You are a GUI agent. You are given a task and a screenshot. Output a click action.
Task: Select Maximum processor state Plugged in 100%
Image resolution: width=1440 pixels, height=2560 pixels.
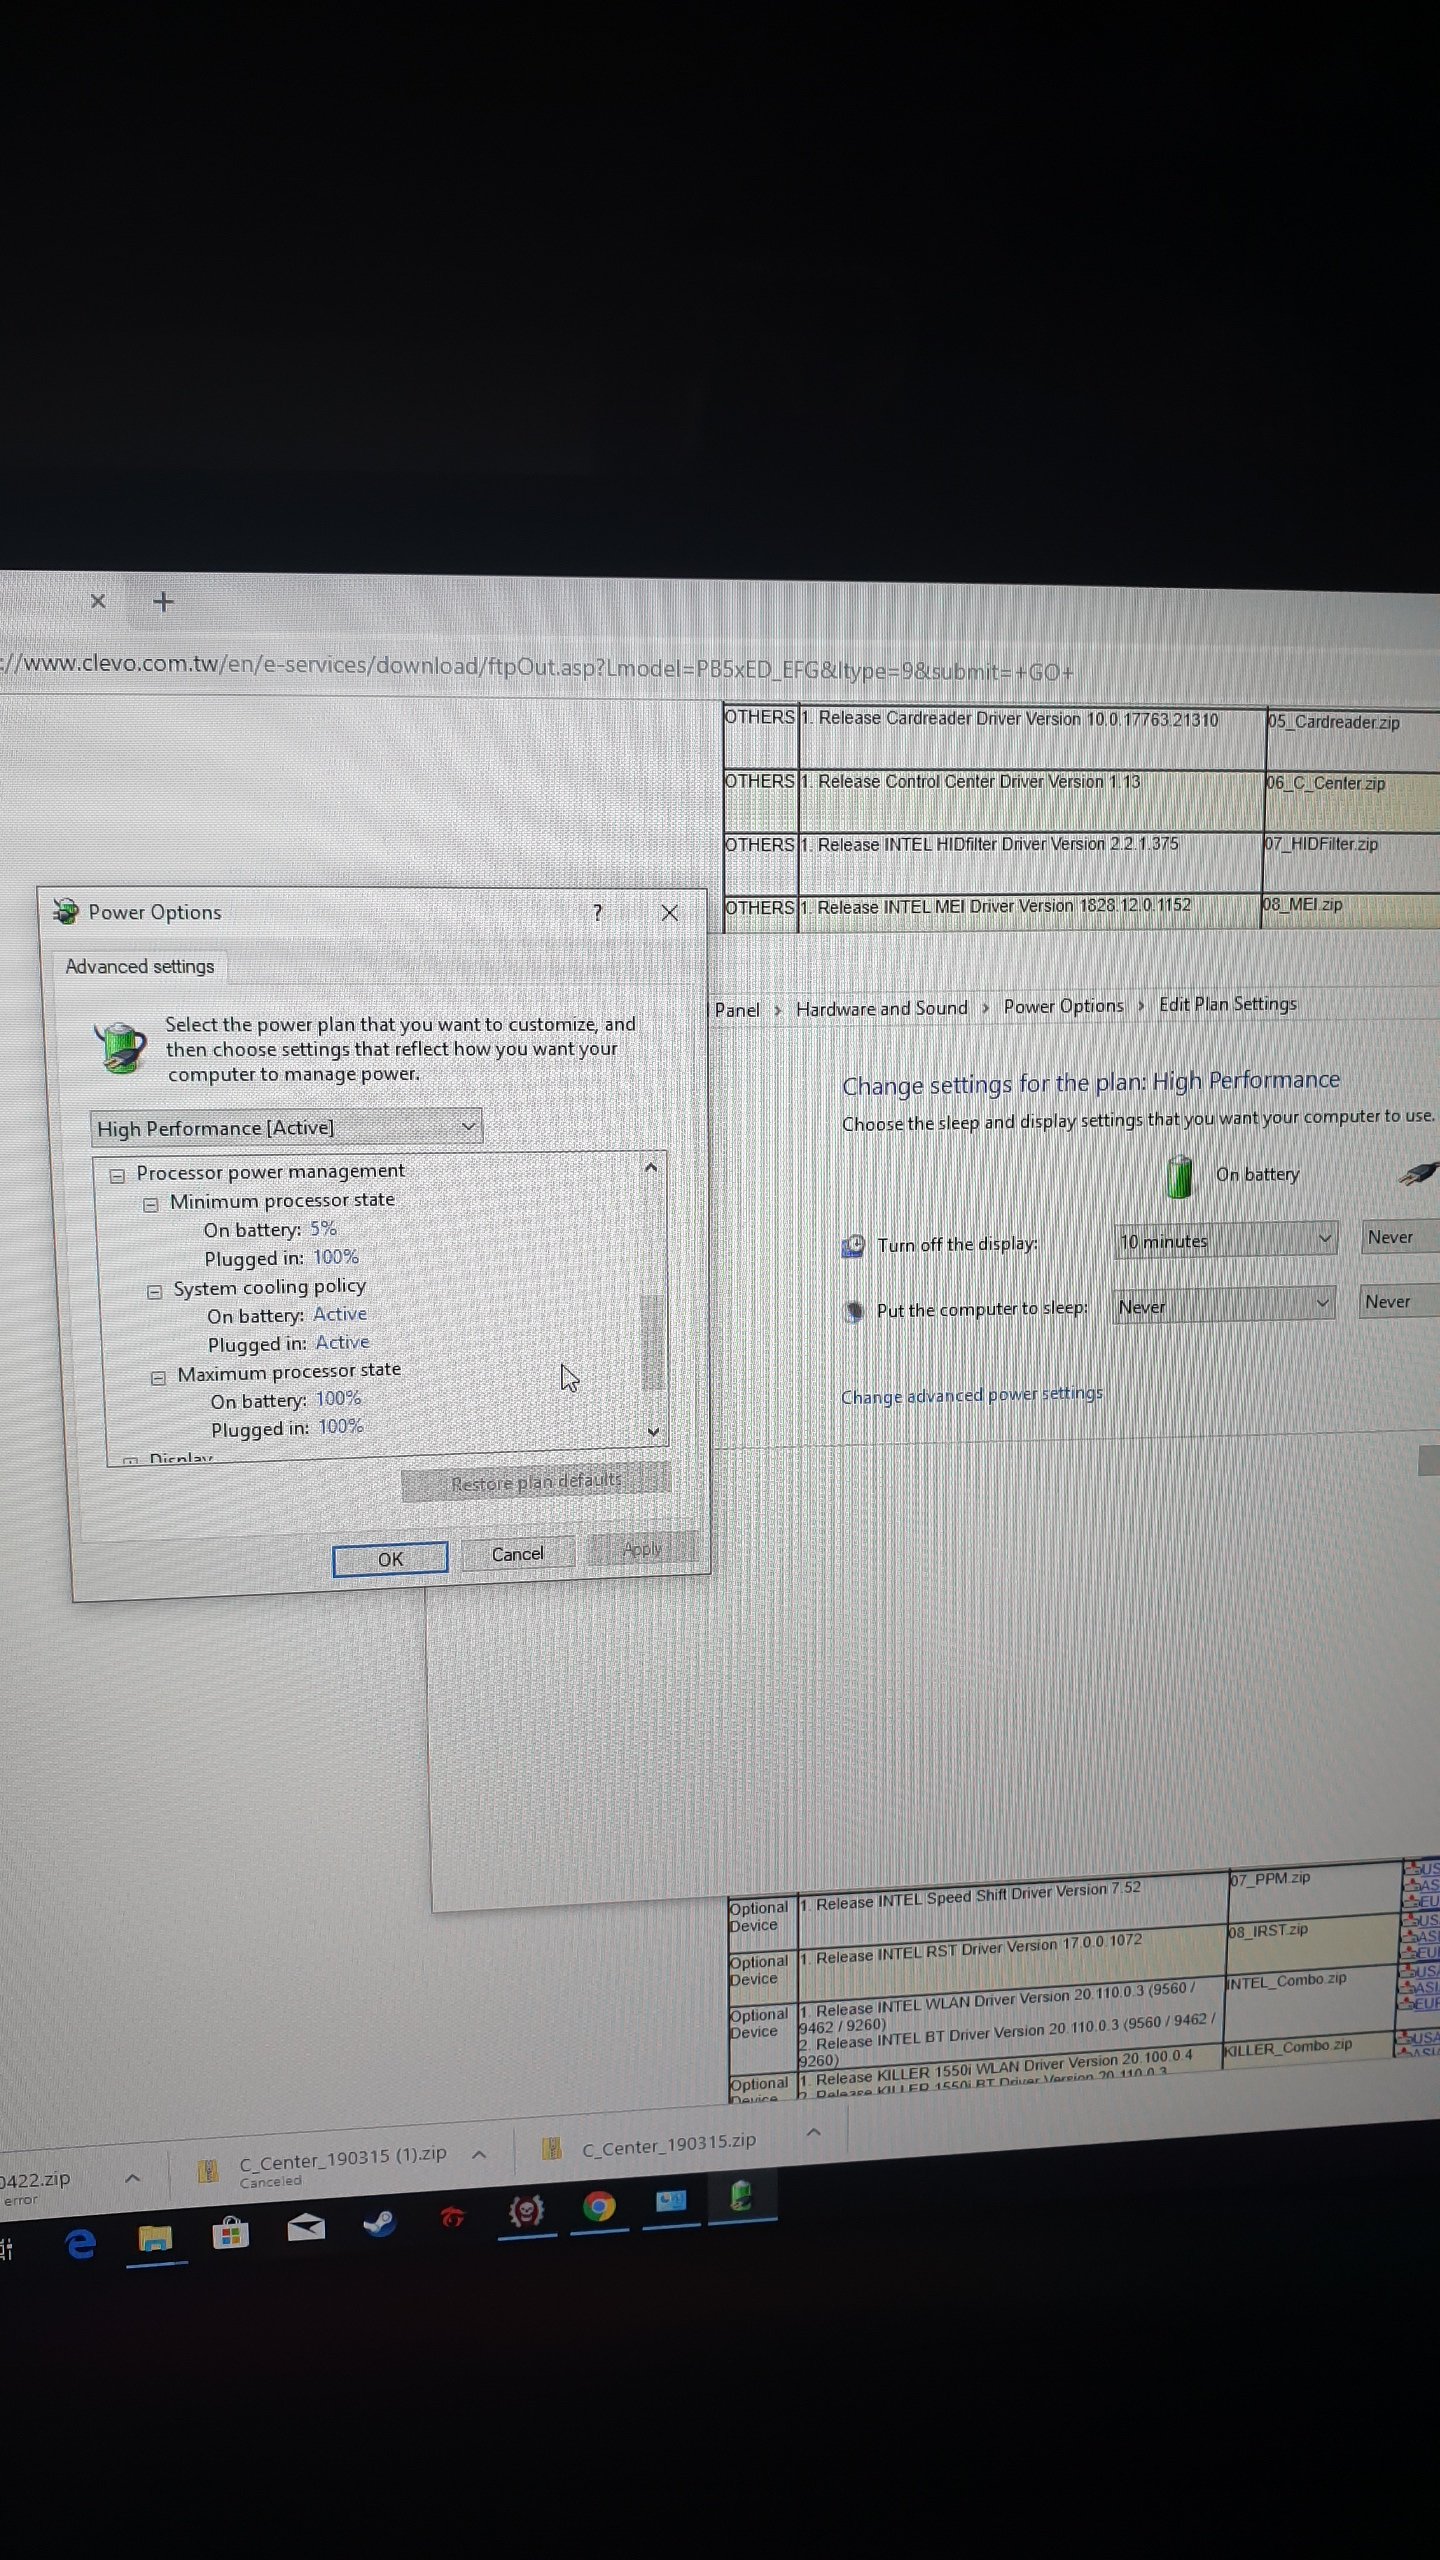[341, 1427]
